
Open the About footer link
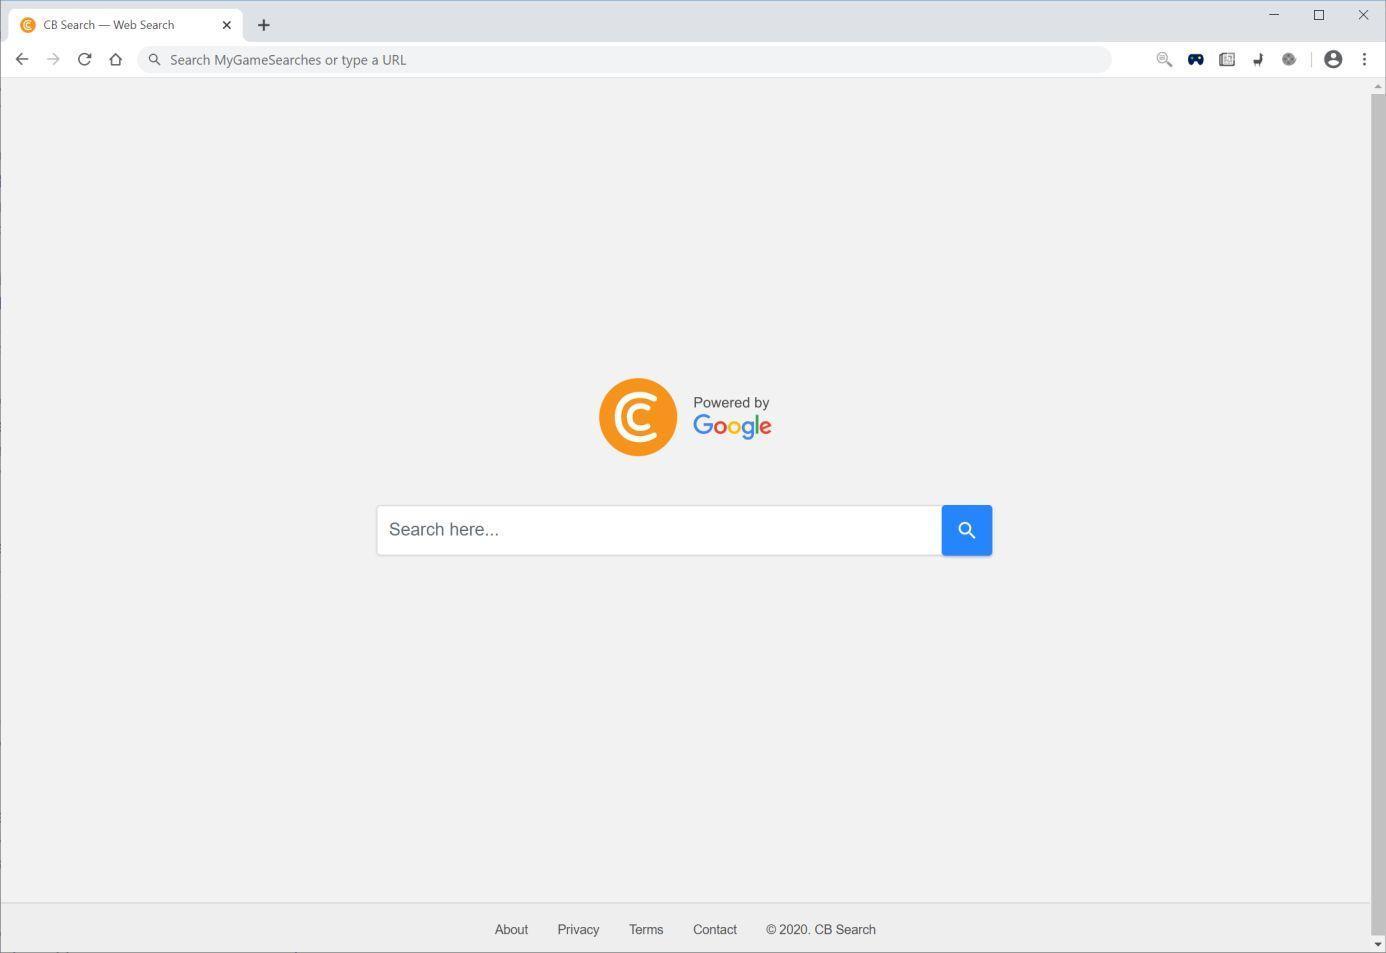point(511,930)
